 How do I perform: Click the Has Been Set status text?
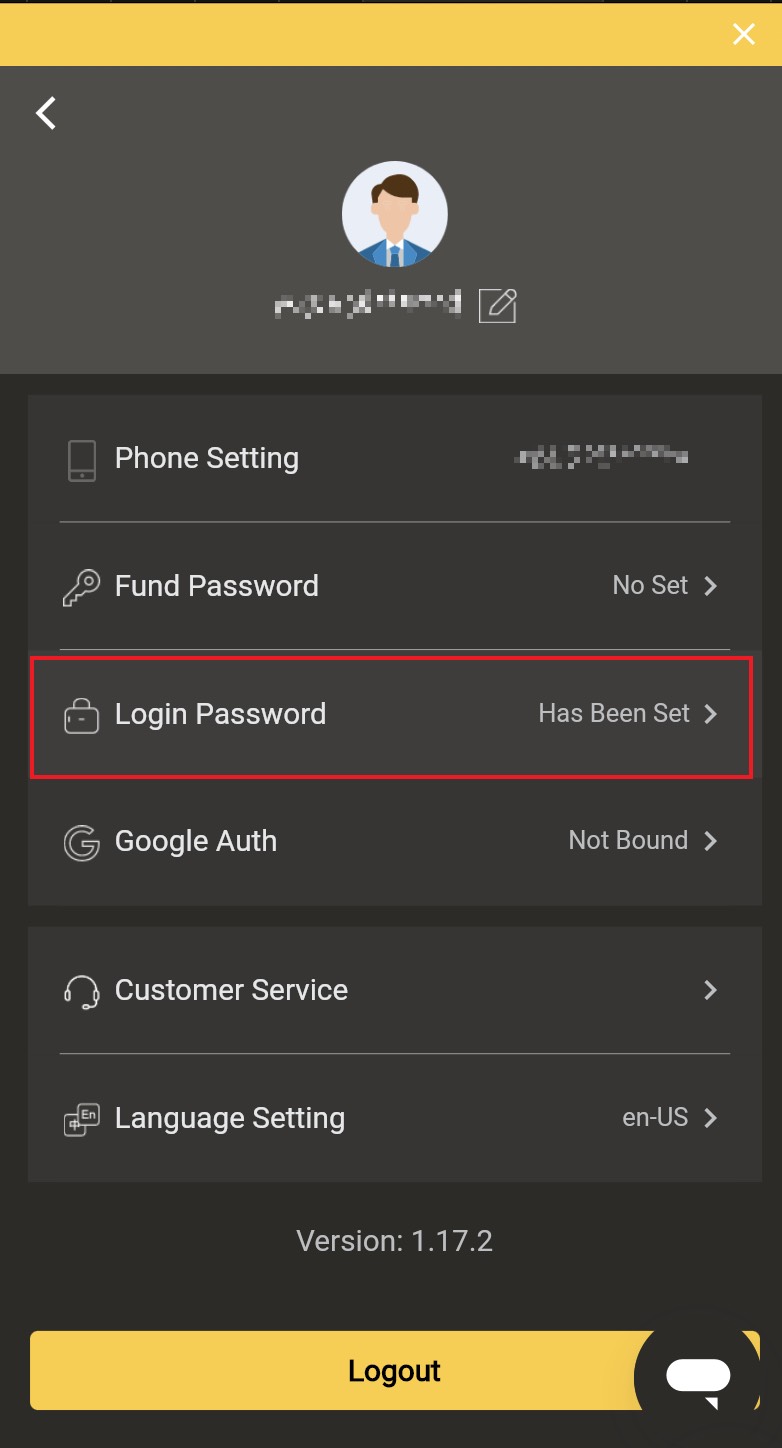614,713
